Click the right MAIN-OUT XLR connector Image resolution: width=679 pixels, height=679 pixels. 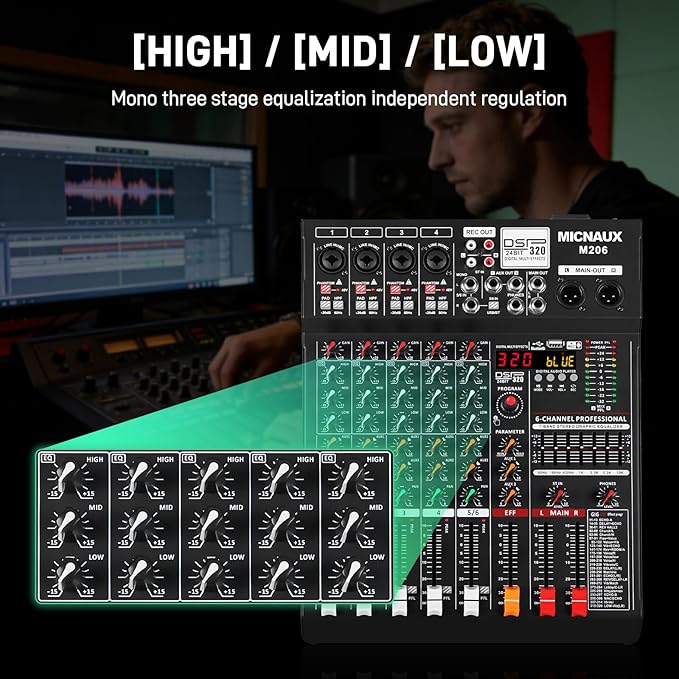[x=609, y=294]
